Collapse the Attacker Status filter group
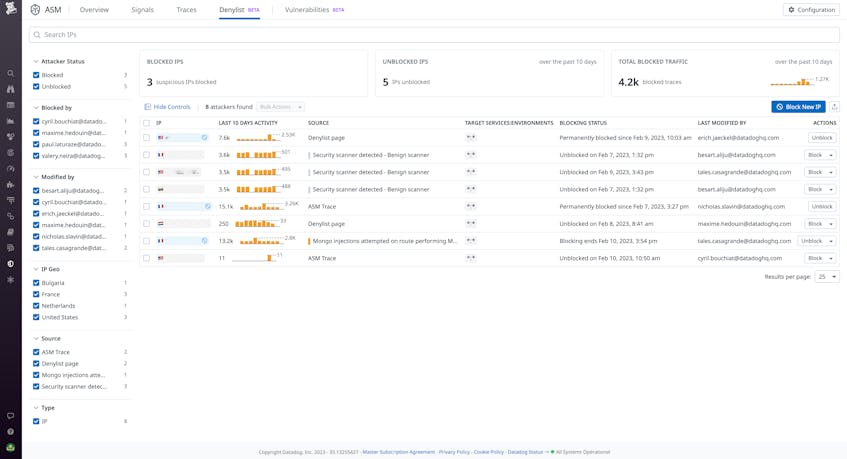Viewport: 847px width, 459px height. click(36, 62)
